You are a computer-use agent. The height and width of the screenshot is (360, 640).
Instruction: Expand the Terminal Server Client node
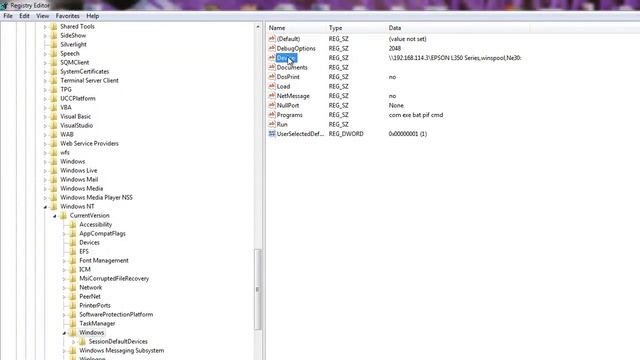point(45,81)
